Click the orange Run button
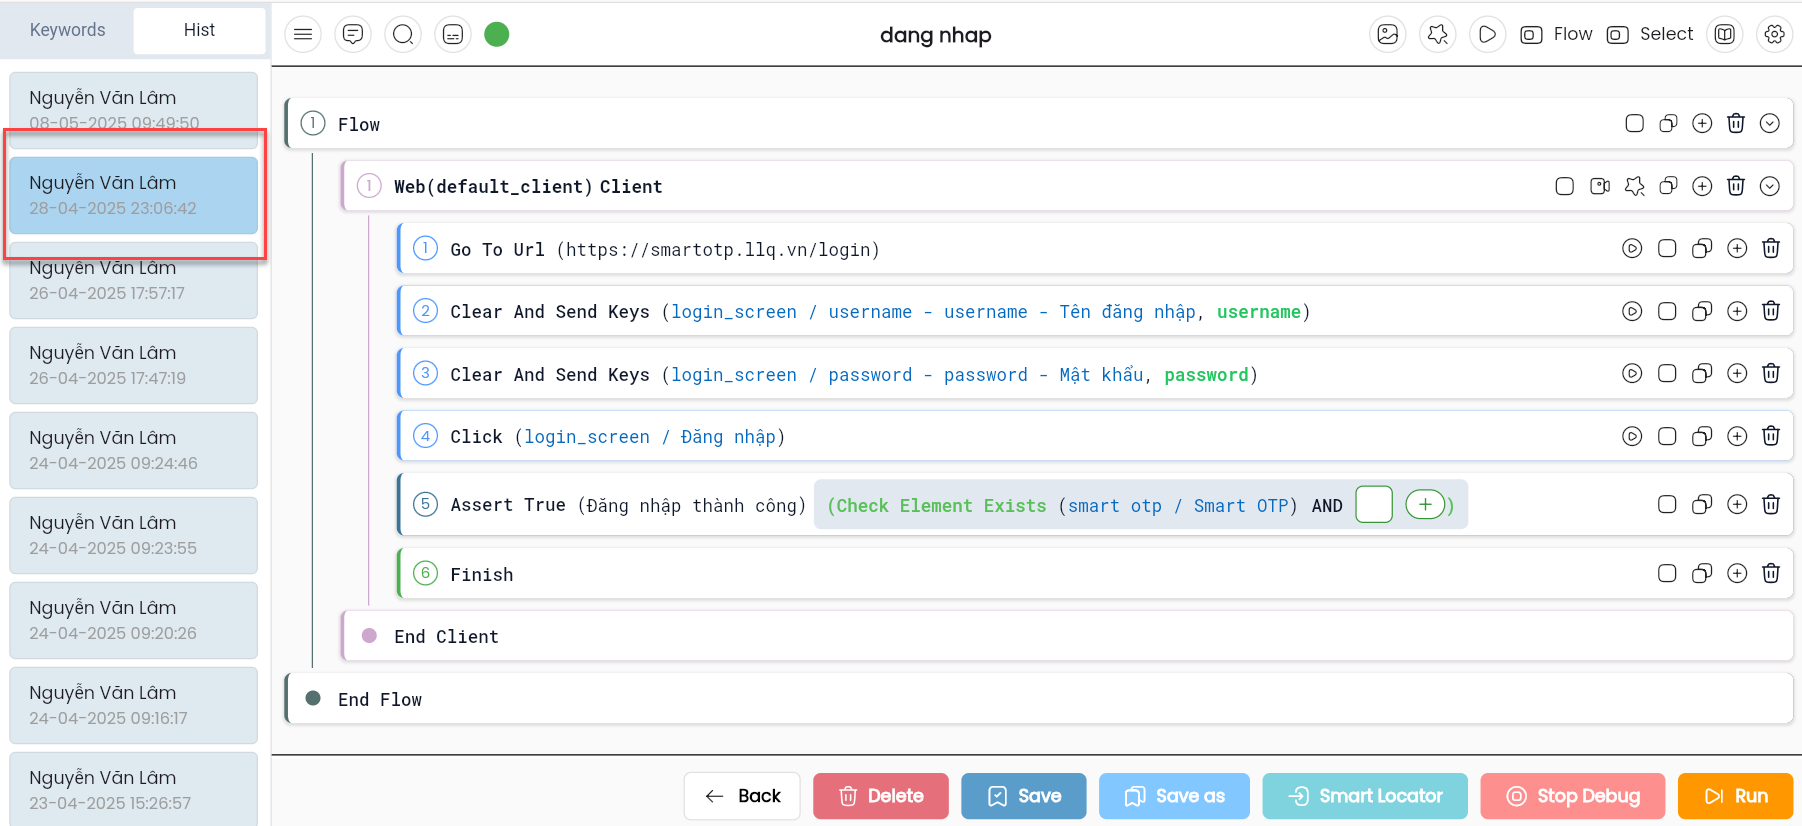Screen dimensions: 1802x826 (x=1736, y=796)
